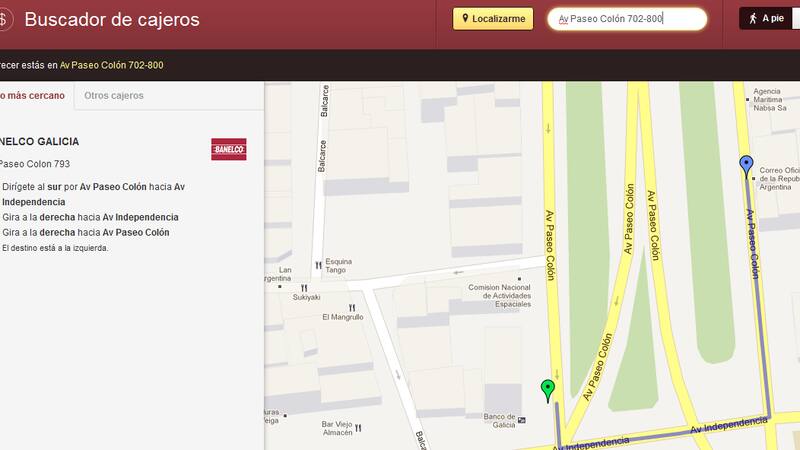Click the red Banelco logo
Image resolution: width=800 pixels, height=450 pixels.
[x=229, y=150]
